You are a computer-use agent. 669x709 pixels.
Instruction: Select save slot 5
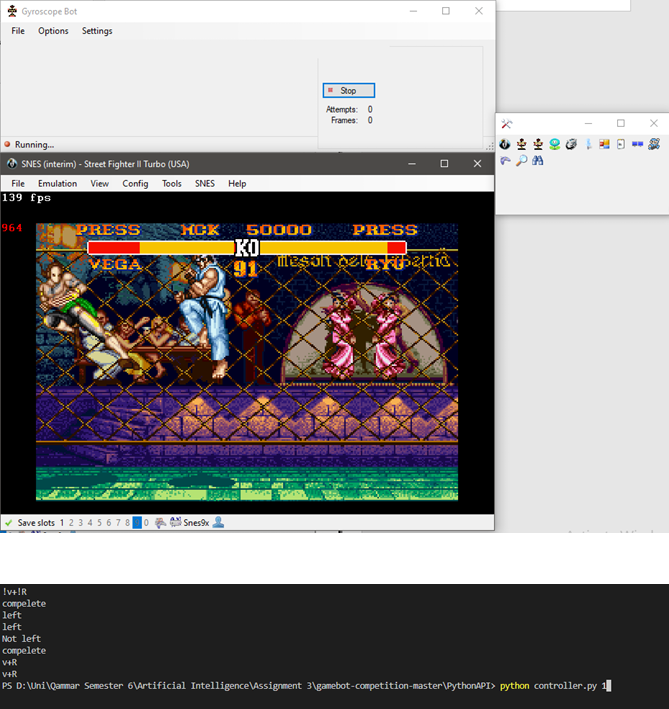(99, 523)
